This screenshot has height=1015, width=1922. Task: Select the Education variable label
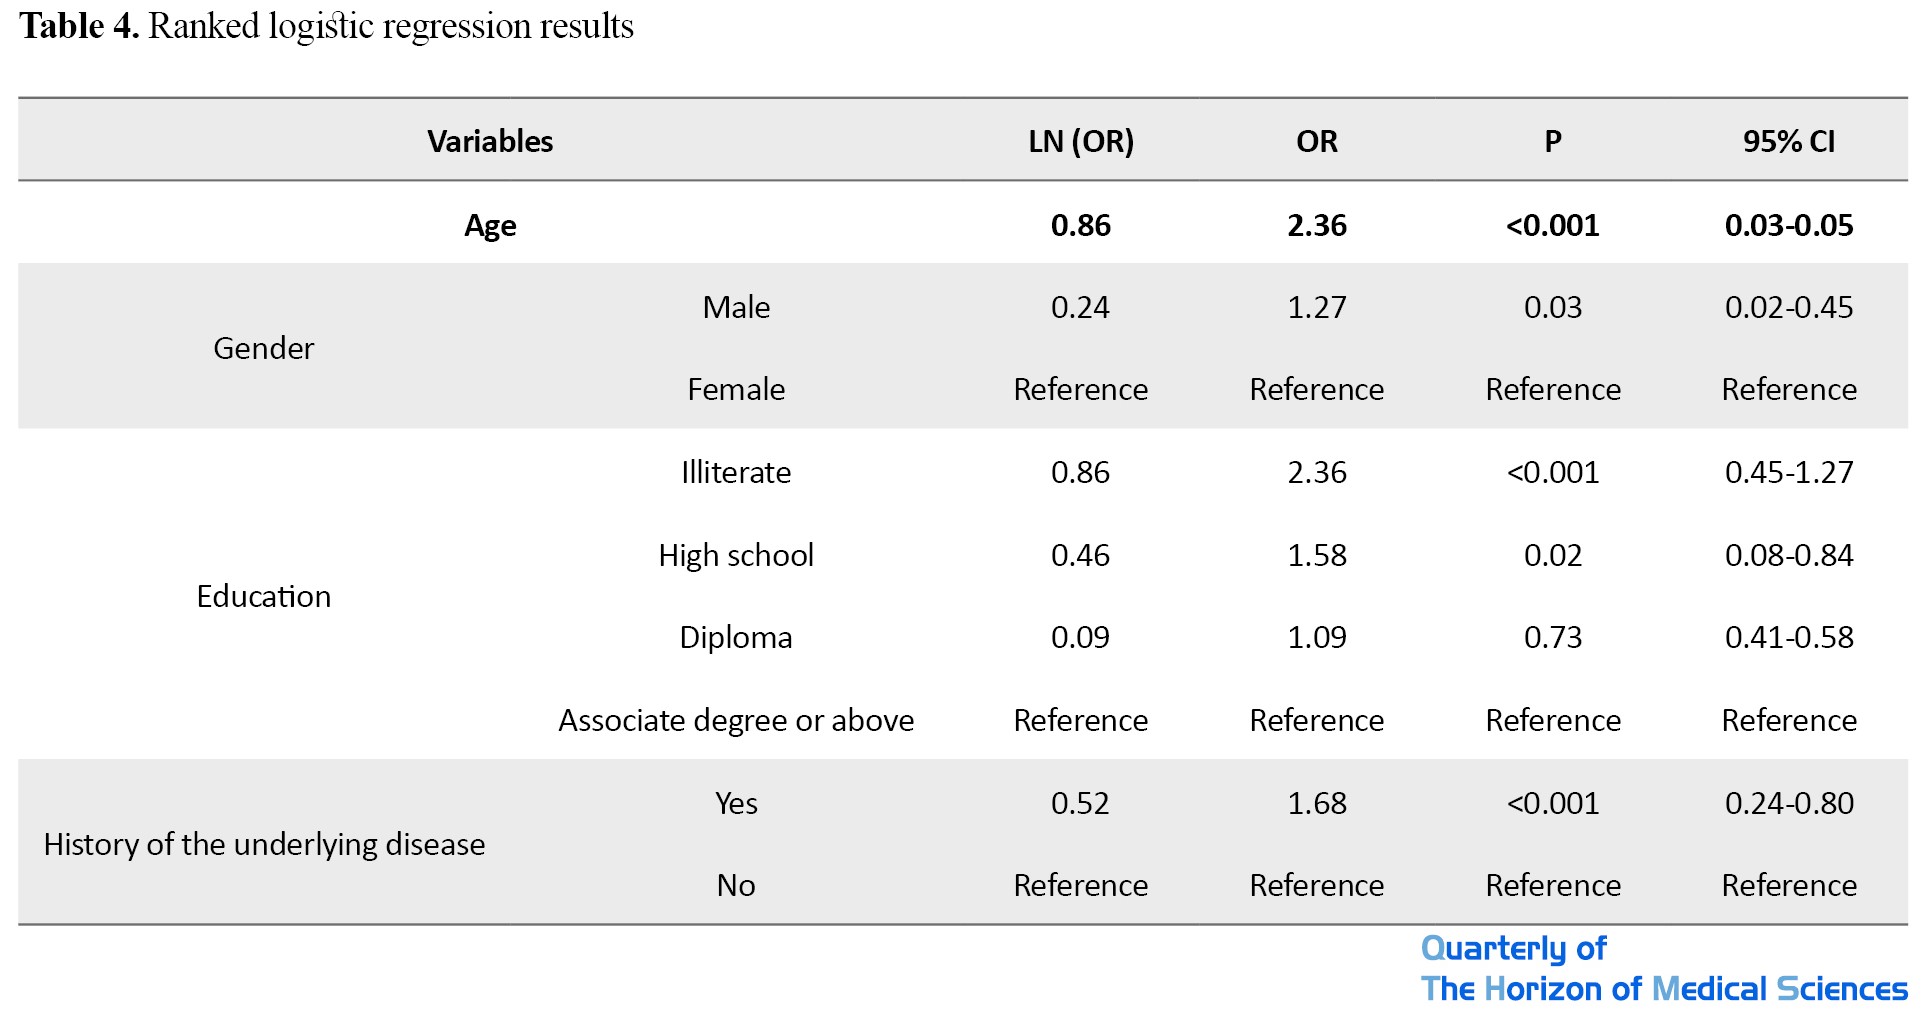coord(263,596)
